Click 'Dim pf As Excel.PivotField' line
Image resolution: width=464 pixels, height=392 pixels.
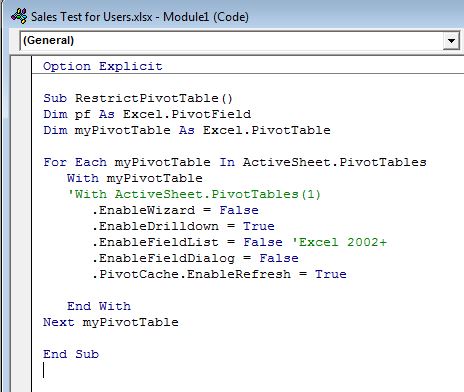point(147,114)
